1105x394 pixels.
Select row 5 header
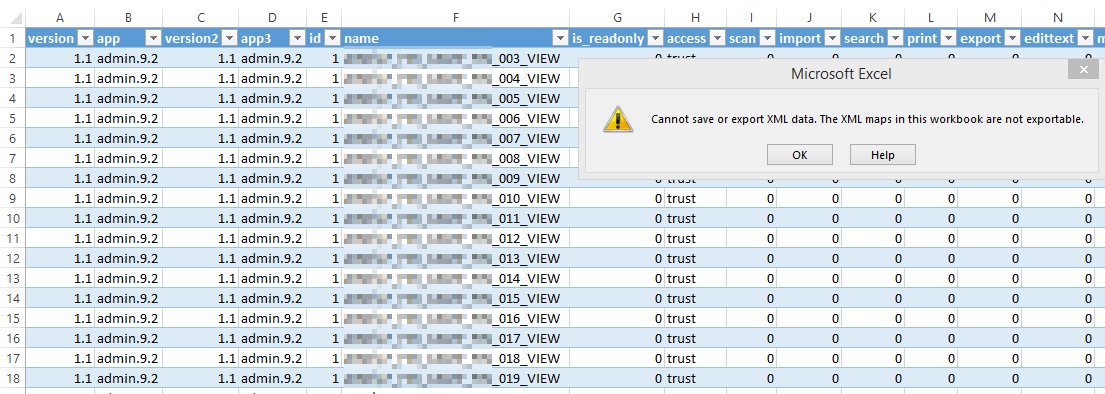point(13,118)
